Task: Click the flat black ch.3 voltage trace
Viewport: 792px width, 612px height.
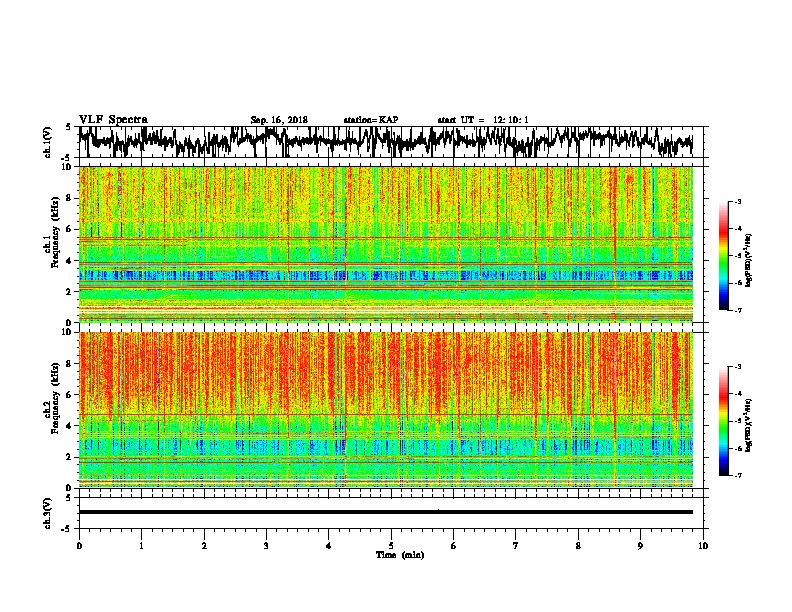Action: [385, 512]
